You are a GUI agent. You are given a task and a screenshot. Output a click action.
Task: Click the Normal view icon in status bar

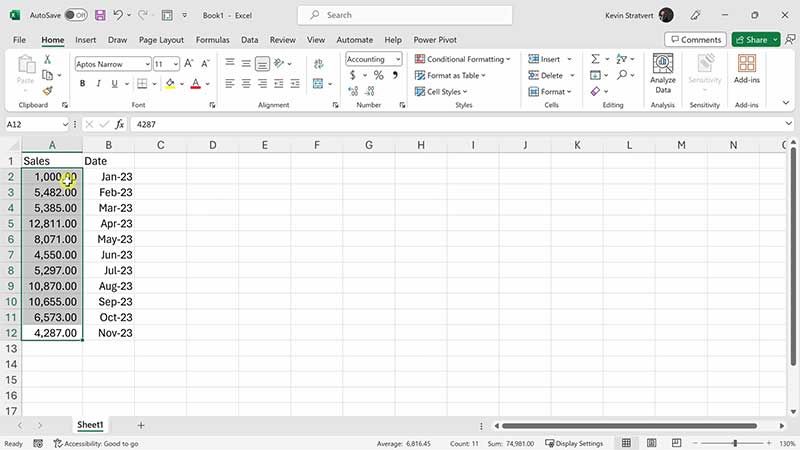click(626, 443)
